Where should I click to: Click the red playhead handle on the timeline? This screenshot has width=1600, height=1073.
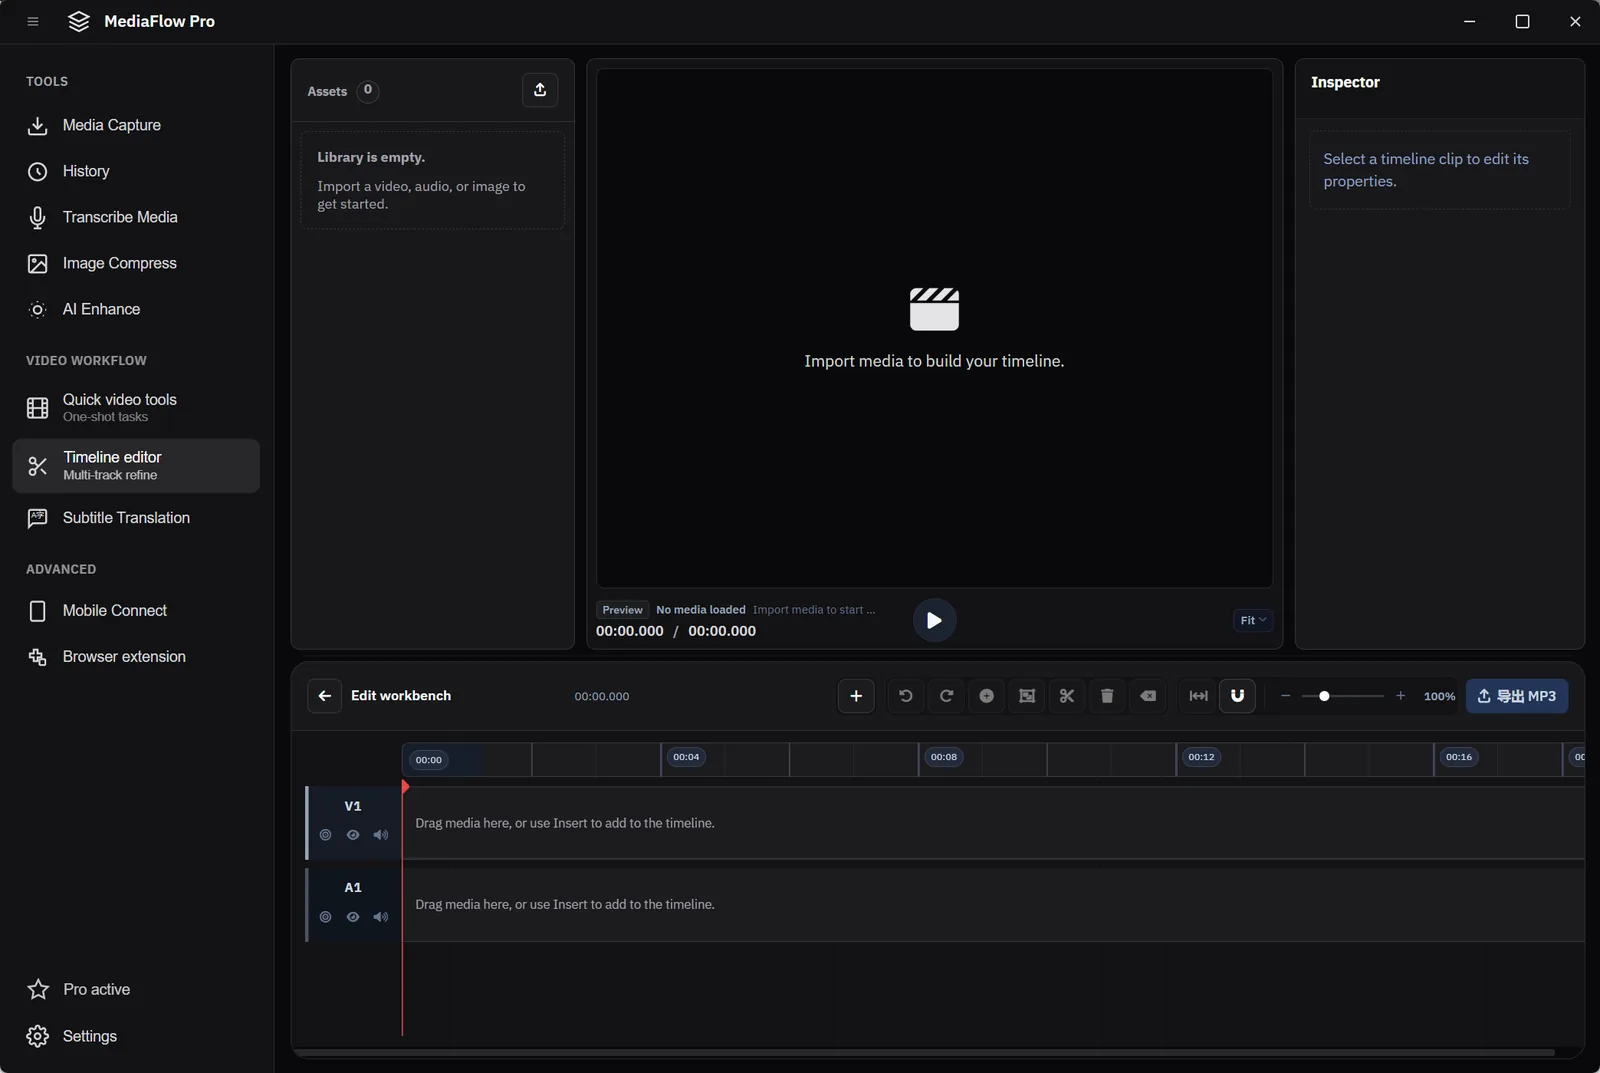coord(405,787)
